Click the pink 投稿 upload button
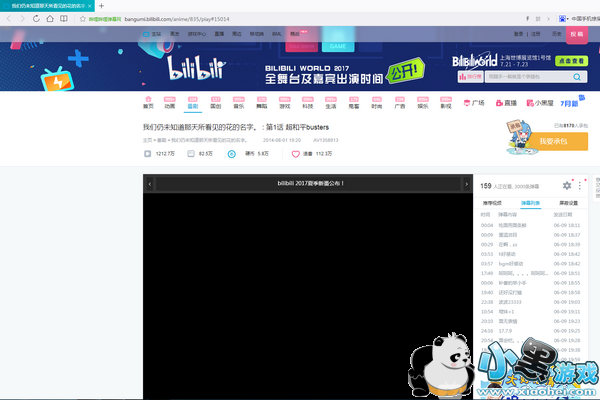 tap(574, 33)
